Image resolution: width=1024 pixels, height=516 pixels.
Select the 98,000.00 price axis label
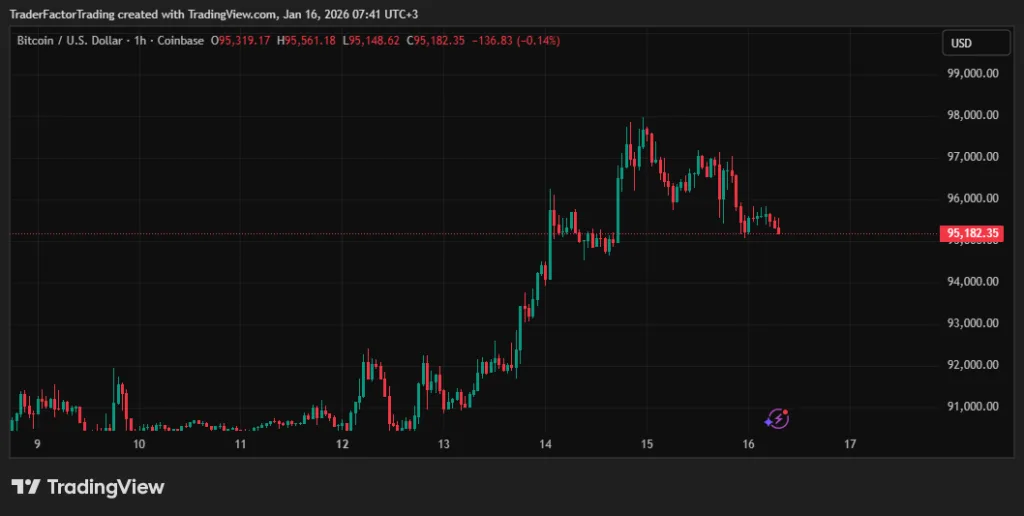point(972,115)
